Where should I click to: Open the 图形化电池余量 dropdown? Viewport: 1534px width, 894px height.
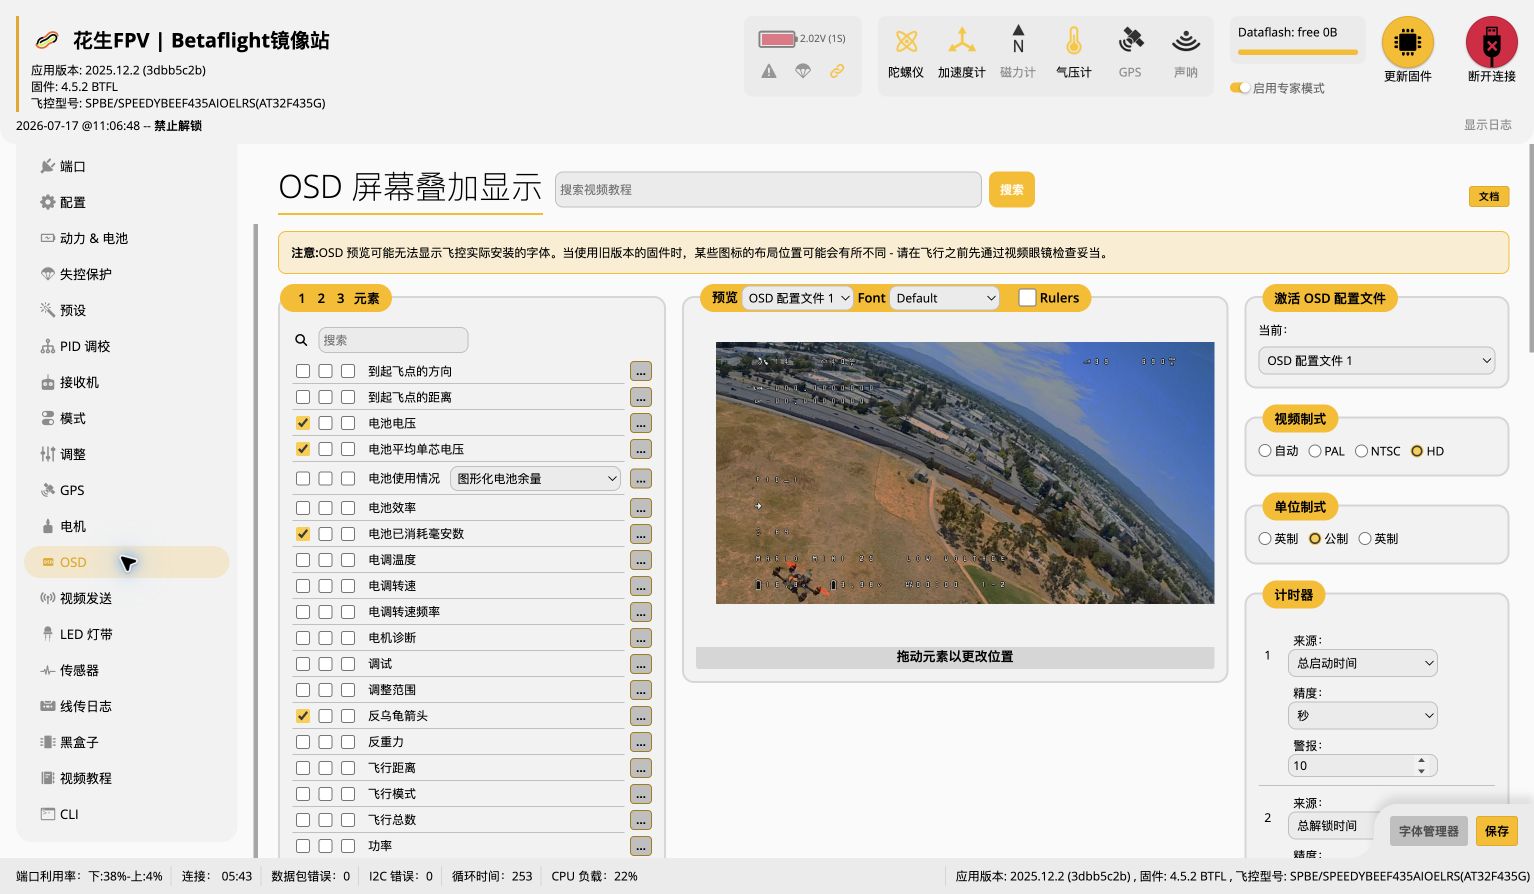[x=536, y=479]
